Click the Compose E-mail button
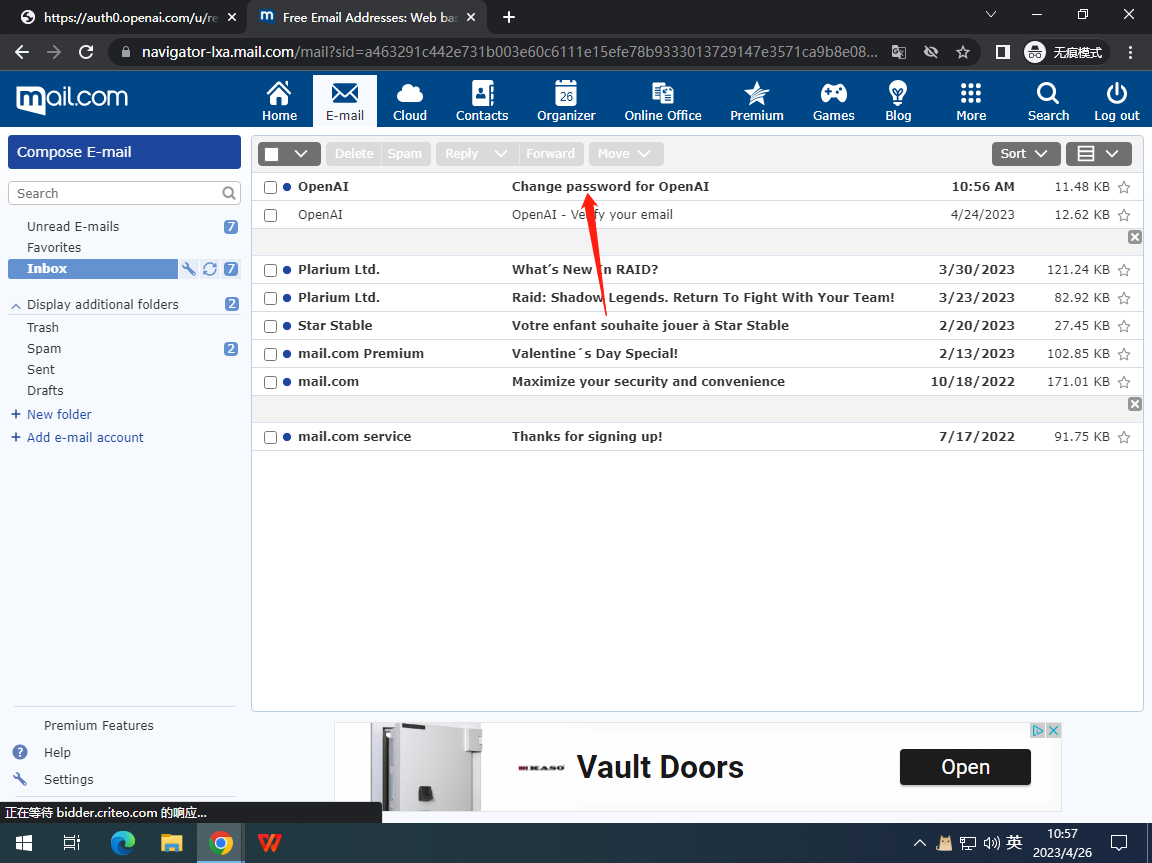The height and width of the screenshot is (863, 1152). pyautogui.click(x=124, y=152)
